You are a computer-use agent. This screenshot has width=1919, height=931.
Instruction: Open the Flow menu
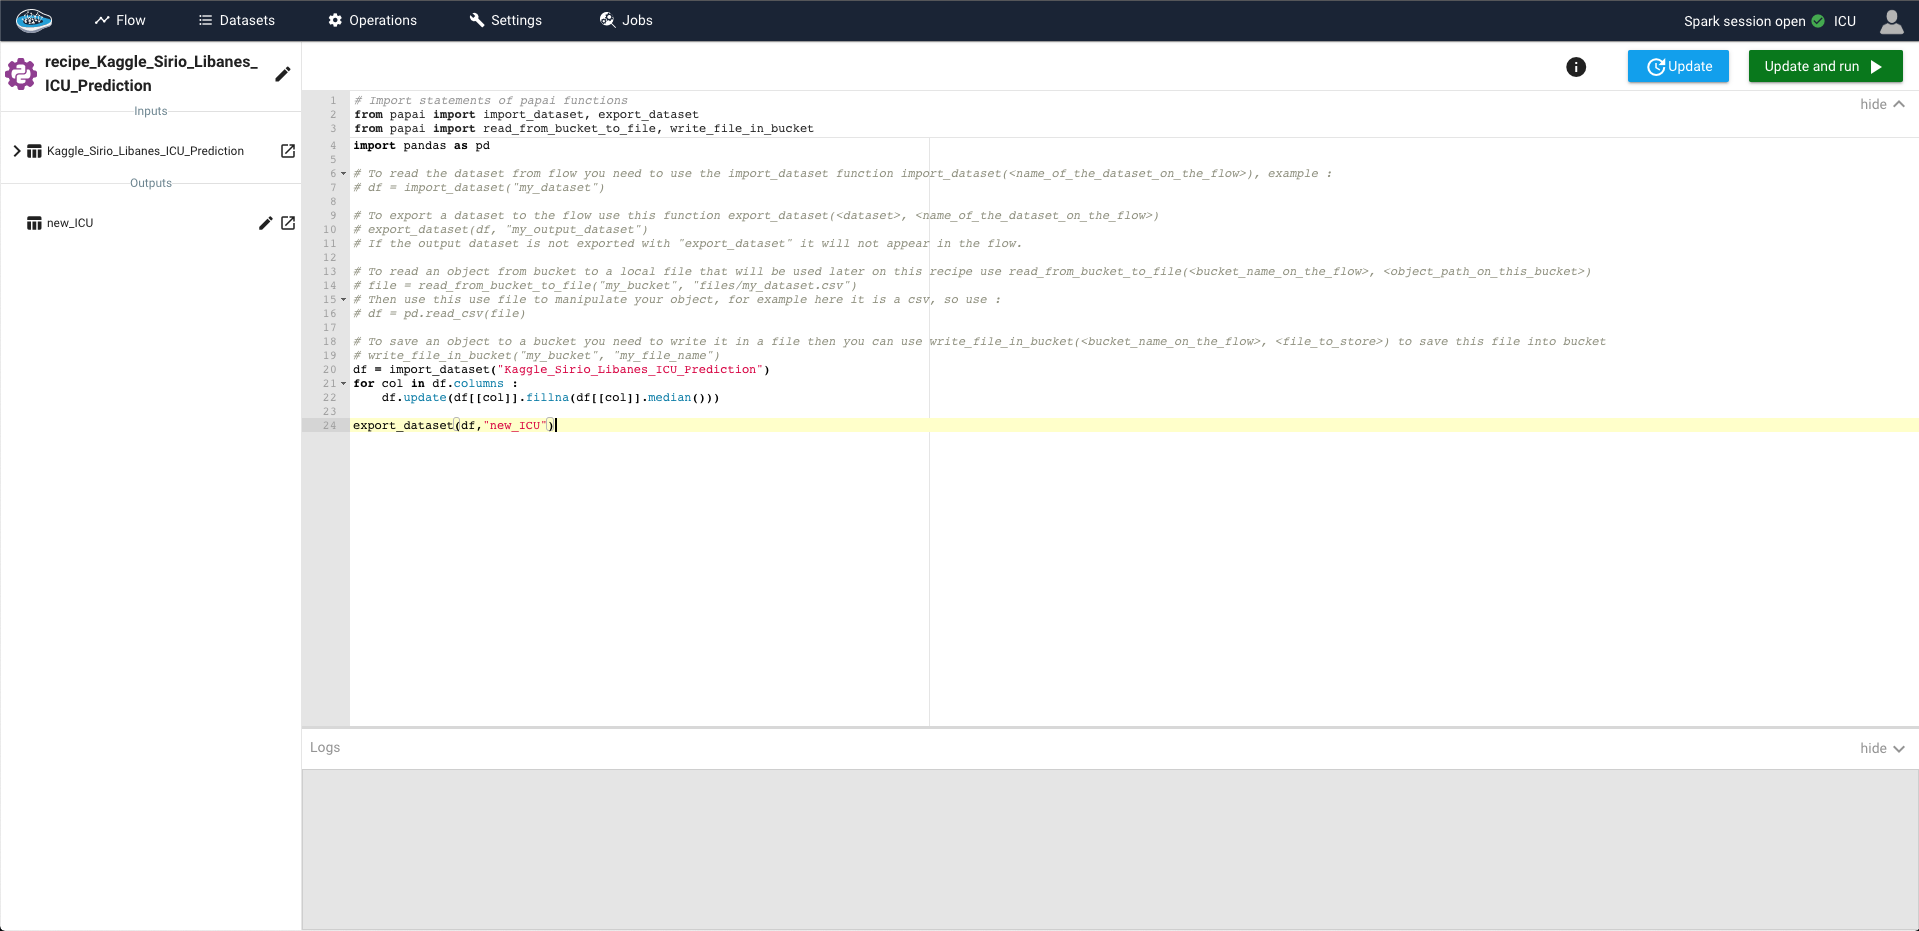click(120, 20)
